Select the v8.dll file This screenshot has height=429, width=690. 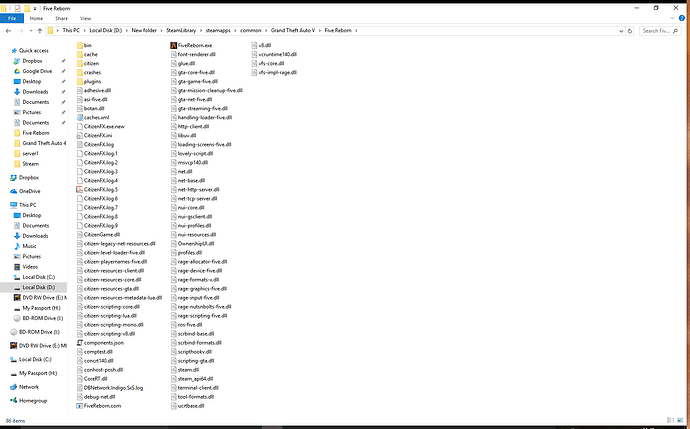coord(261,45)
